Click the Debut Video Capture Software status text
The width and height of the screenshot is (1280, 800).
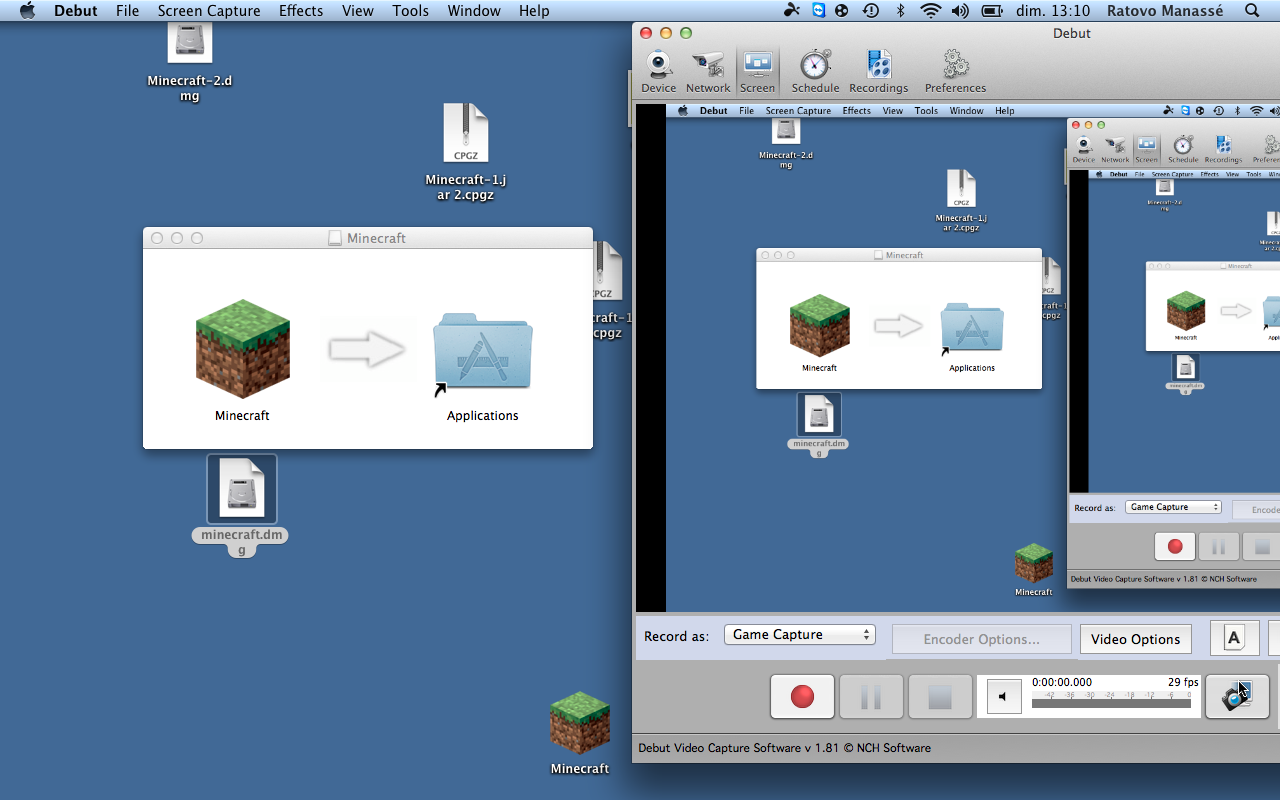pyautogui.click(x=784, y=748)
